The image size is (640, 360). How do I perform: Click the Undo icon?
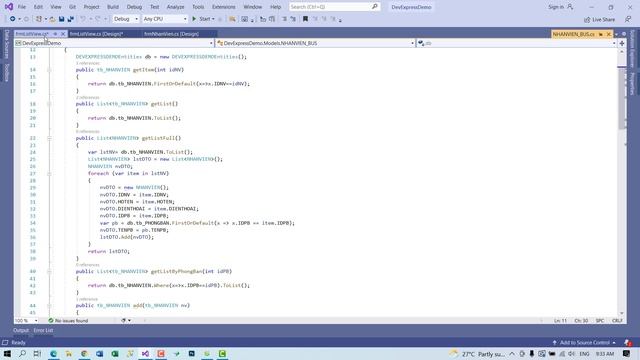(x=83, y=19)
